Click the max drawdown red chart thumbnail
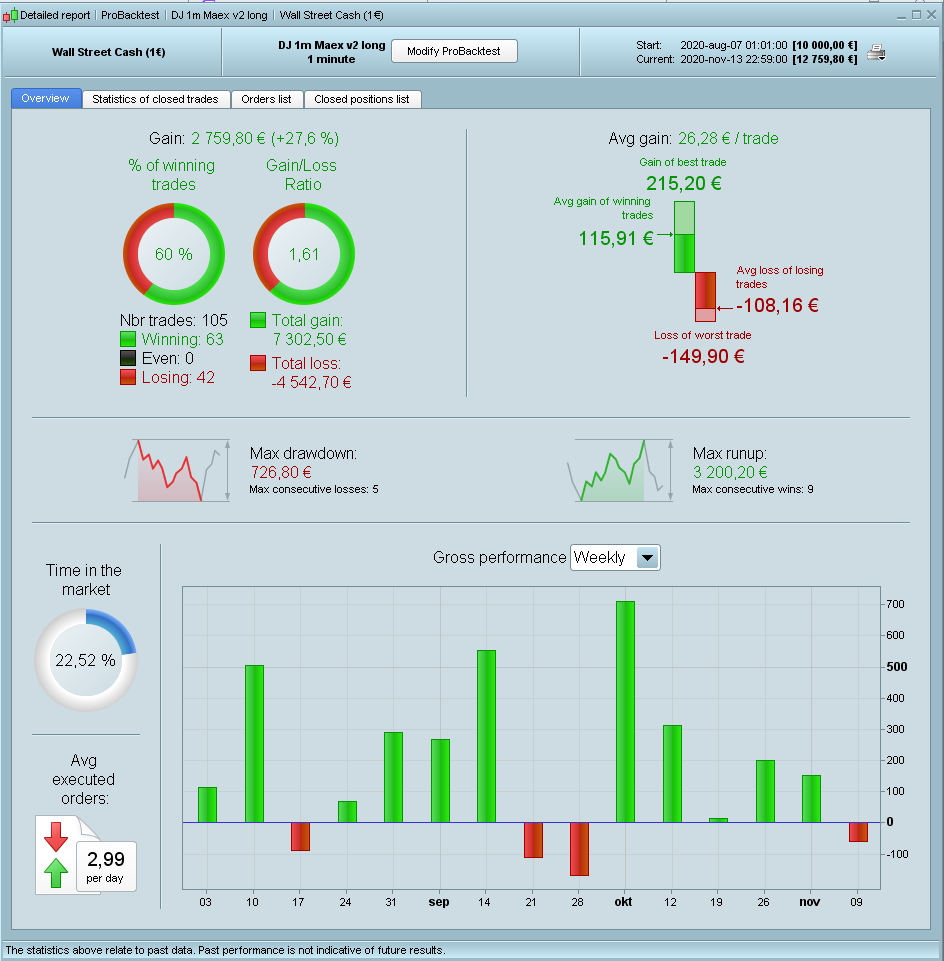The height and width of the screenshot is (961, 944). (x=177, y=470)
